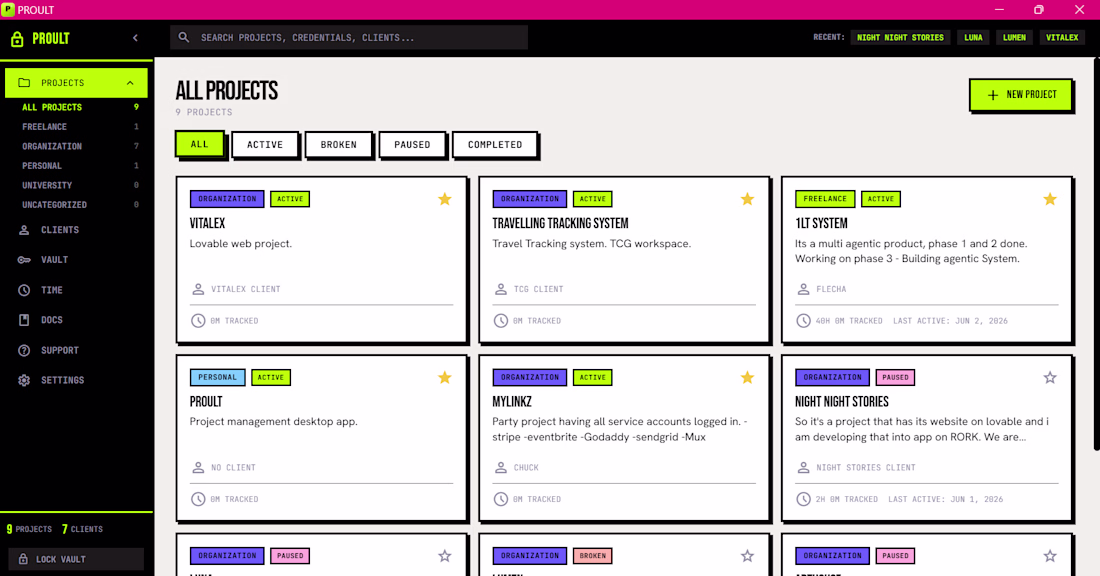
Task: Click Lock Vault button
Action: pos(76,559)
